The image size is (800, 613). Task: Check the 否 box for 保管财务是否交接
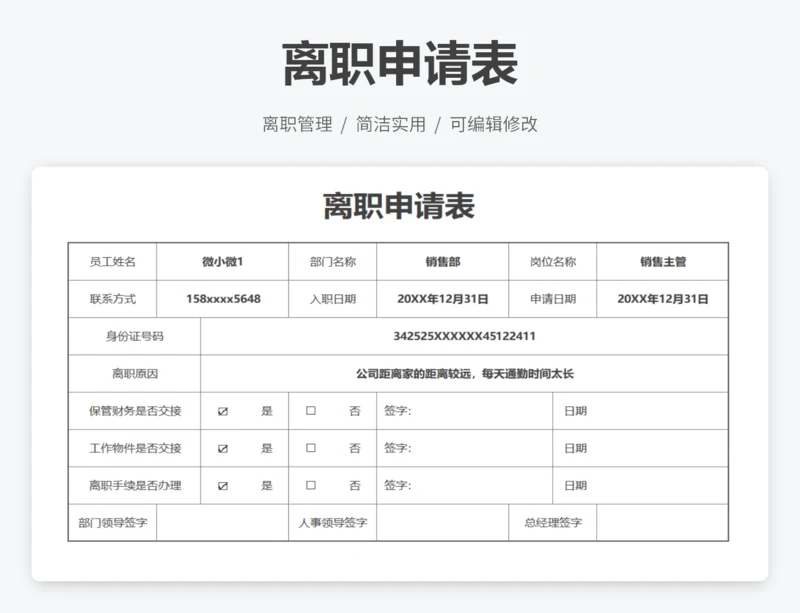[x=311, y=410]
